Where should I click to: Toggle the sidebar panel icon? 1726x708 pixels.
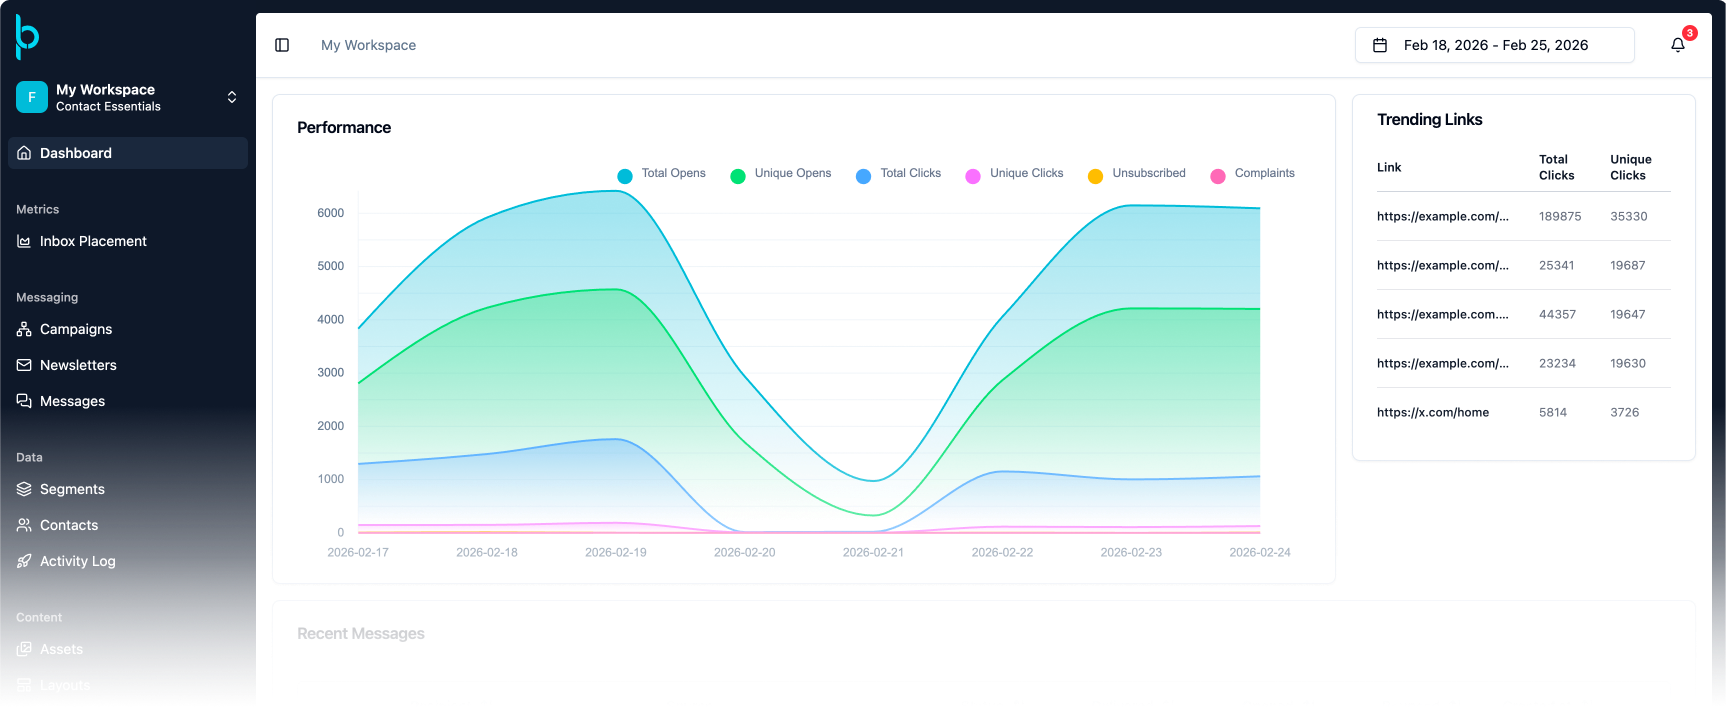[282, 45]
